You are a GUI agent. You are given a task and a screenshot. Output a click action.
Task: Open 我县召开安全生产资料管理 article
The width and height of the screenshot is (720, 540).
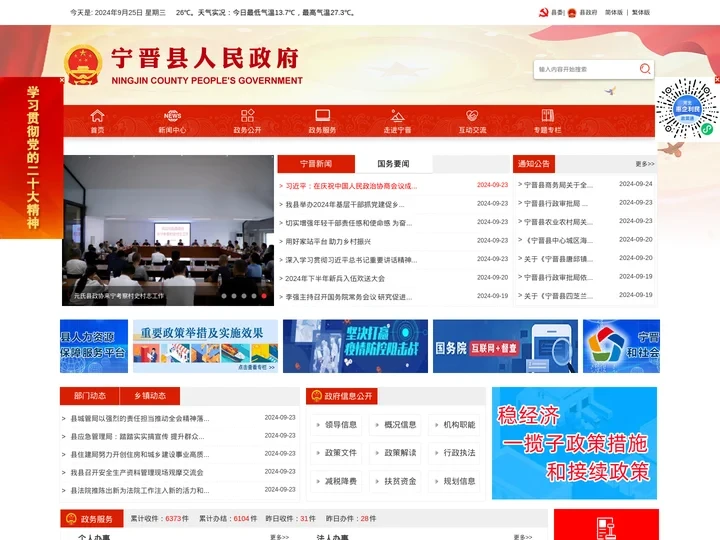(x=137, y=472)
